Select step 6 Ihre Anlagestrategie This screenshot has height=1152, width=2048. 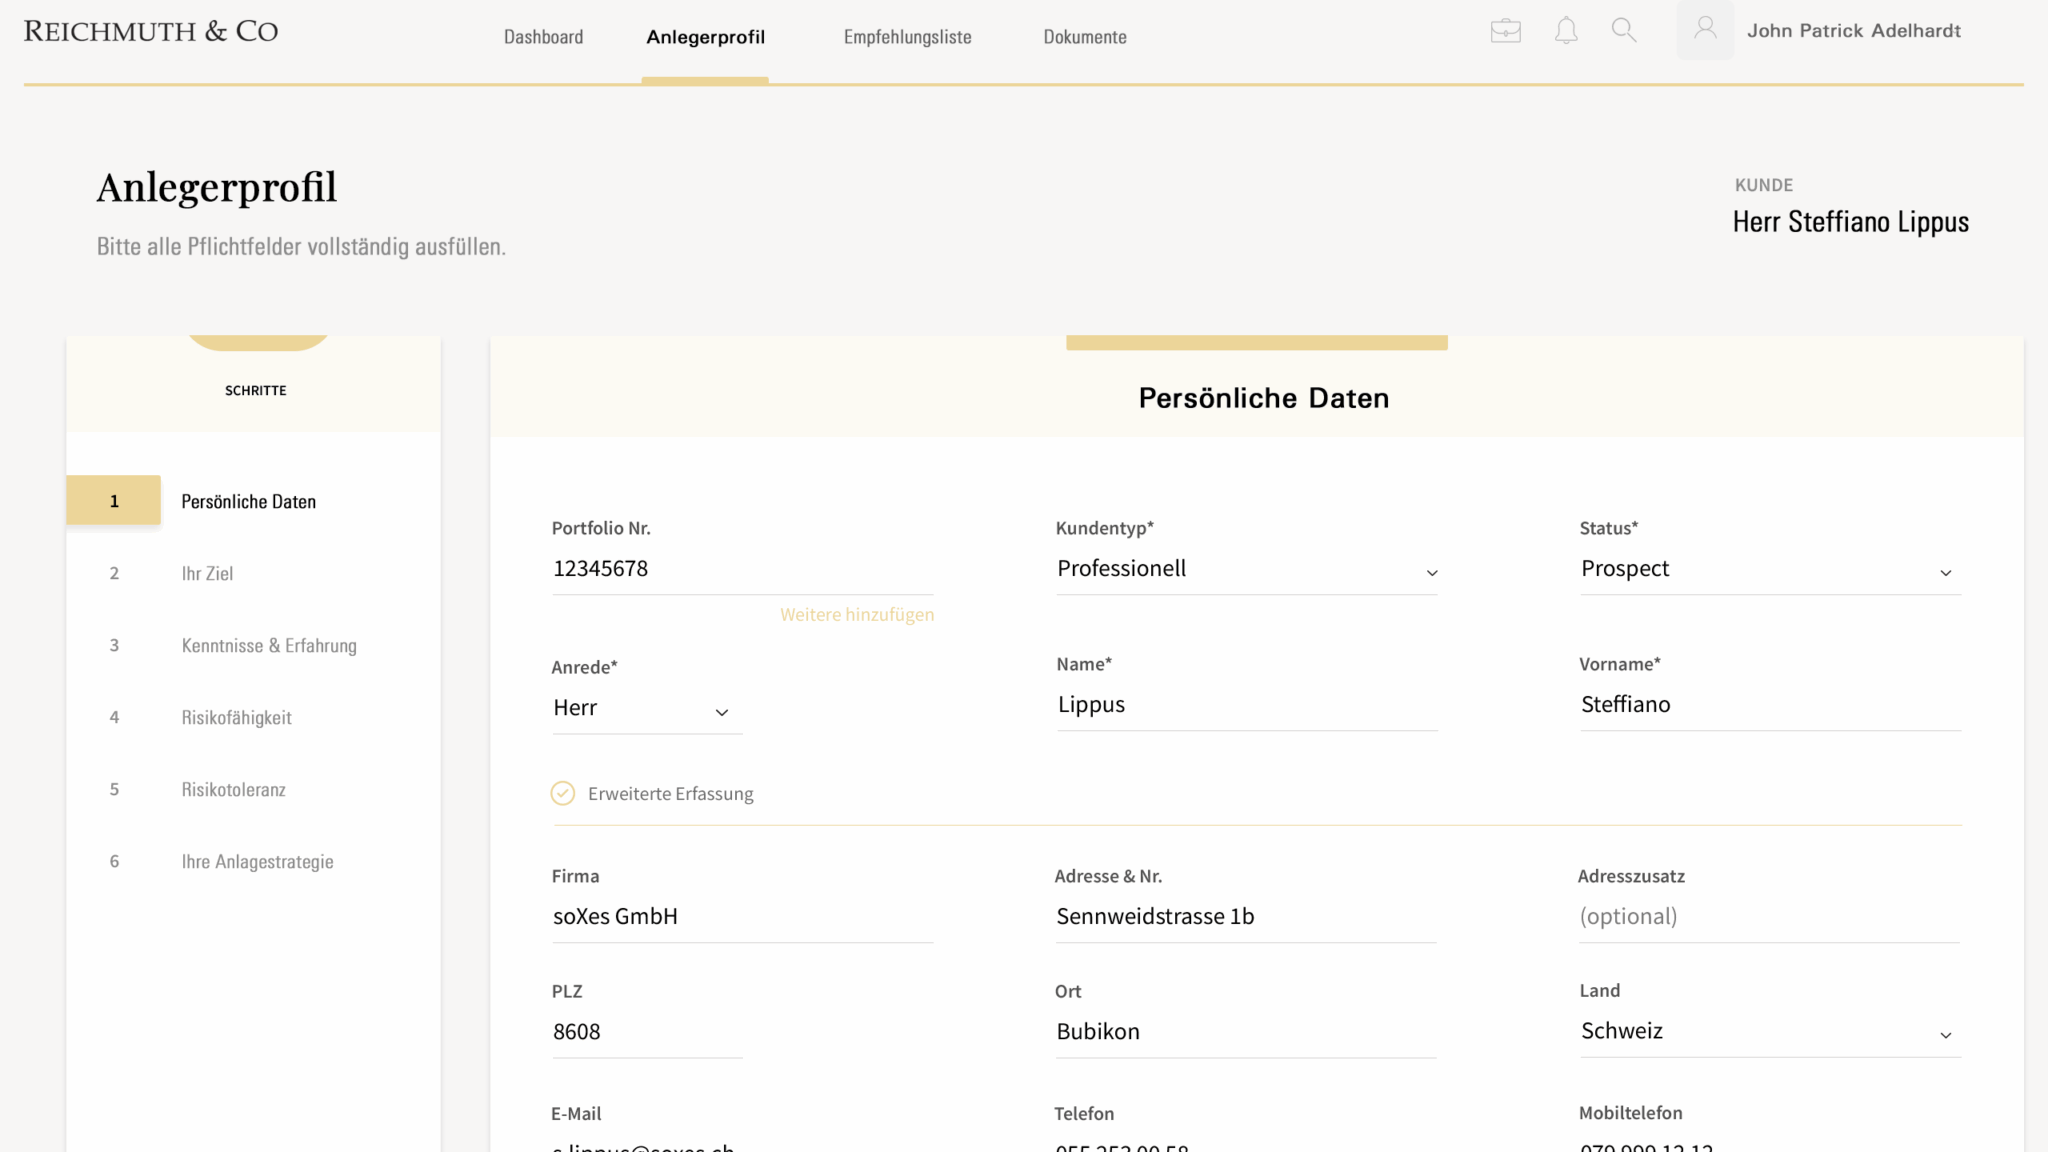click(x=257, y=862)
